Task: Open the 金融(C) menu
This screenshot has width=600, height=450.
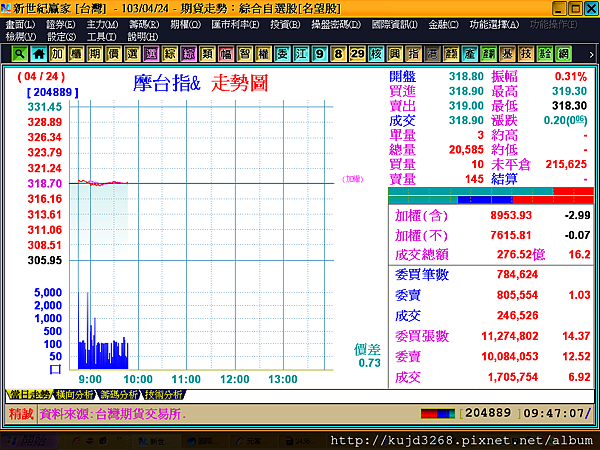Action: click(x=443, y=24)
